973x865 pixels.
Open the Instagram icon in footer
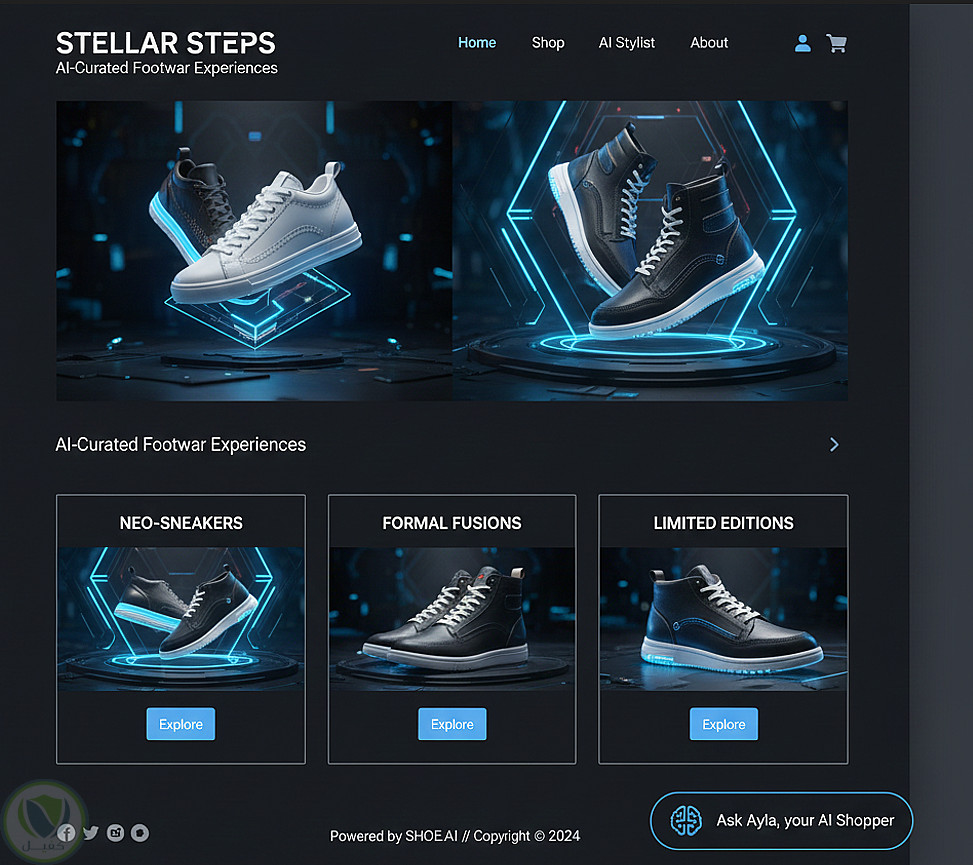[115, 833]
